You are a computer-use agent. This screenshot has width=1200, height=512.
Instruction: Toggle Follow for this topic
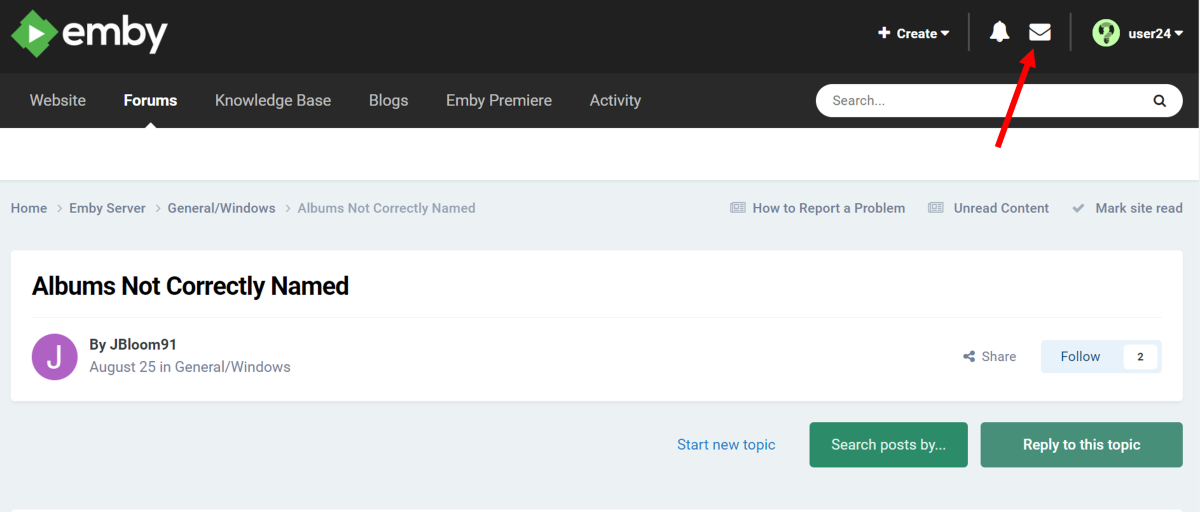[1080, 356]
